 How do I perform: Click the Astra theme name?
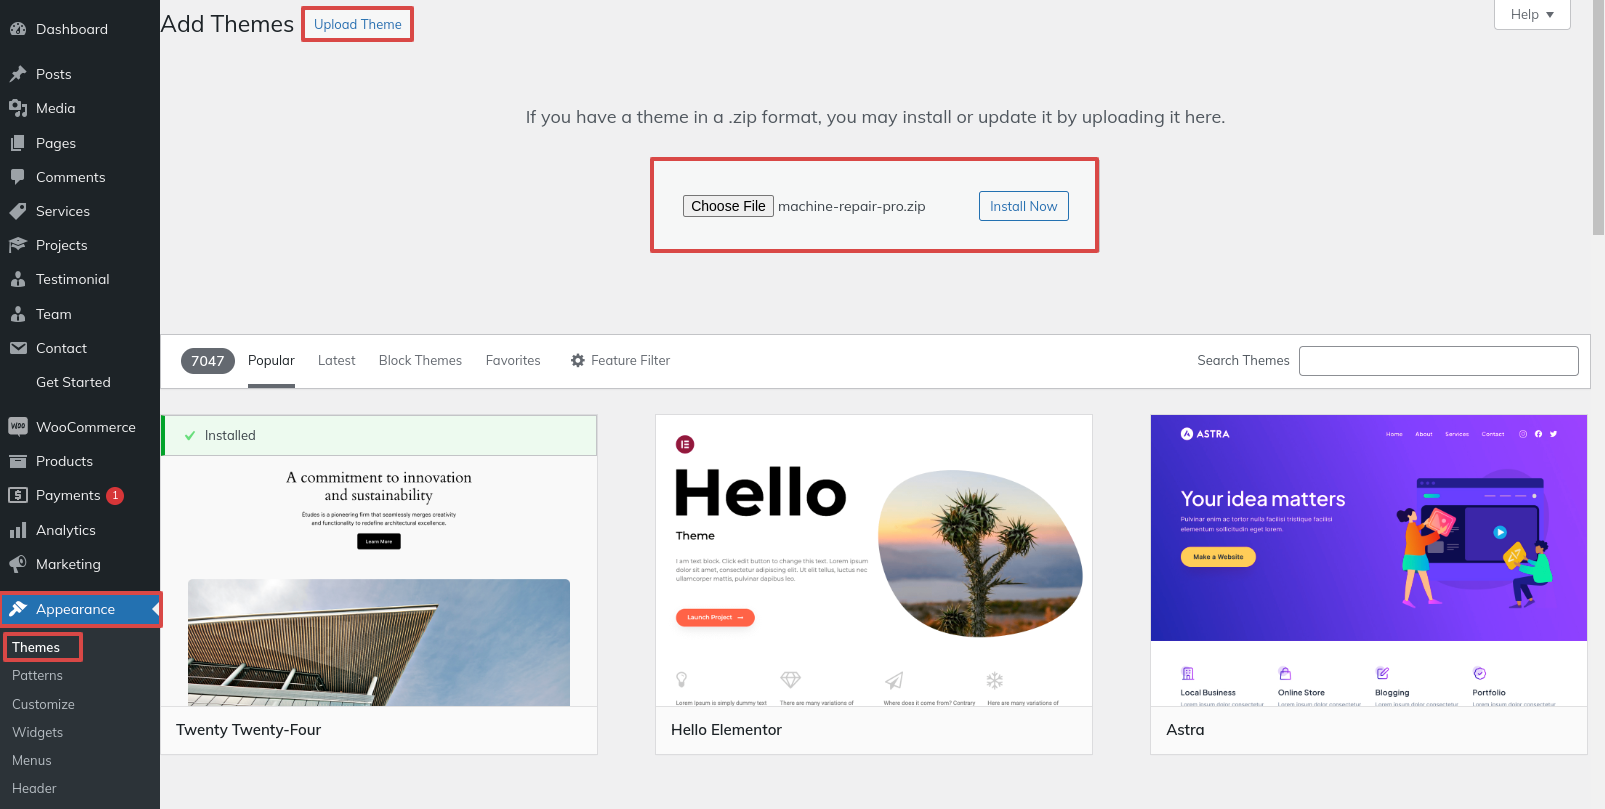(x=1185, y=730)
